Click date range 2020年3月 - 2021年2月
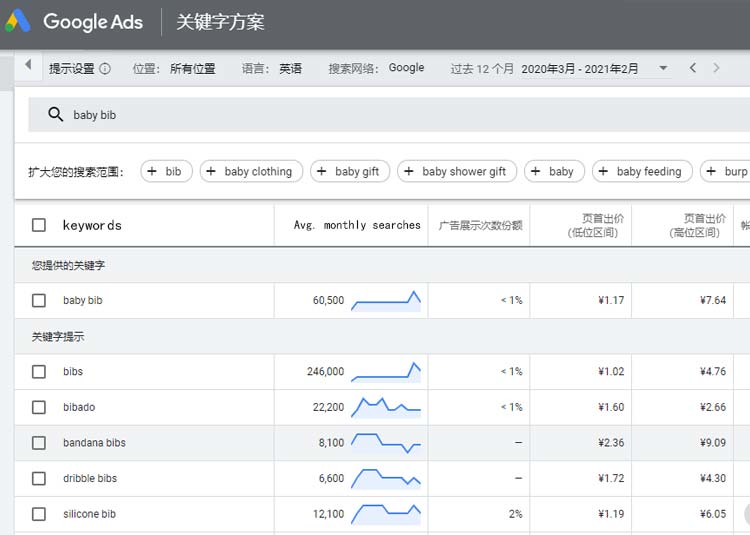Viewport: 750px width, 535px height. [x=580, y=69]
